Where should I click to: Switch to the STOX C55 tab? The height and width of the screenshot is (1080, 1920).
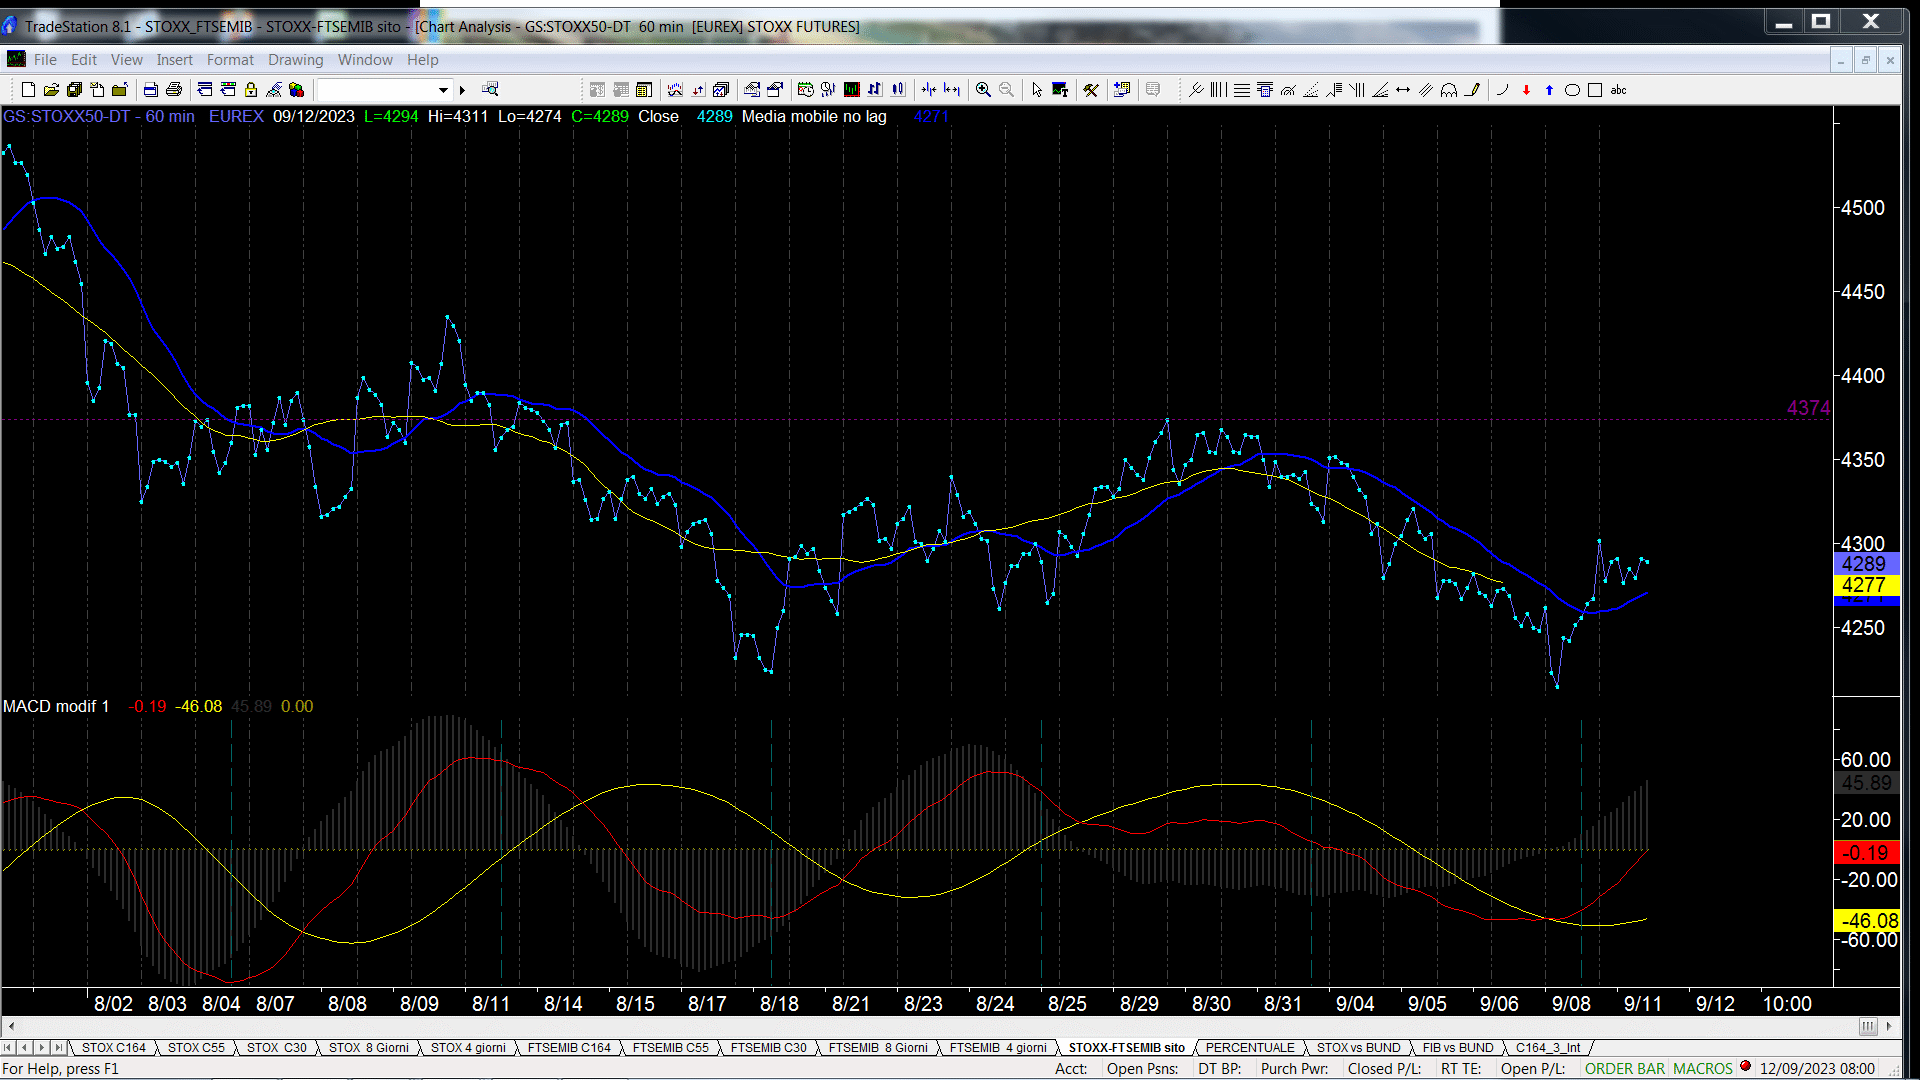click(x=196, y=1048)
